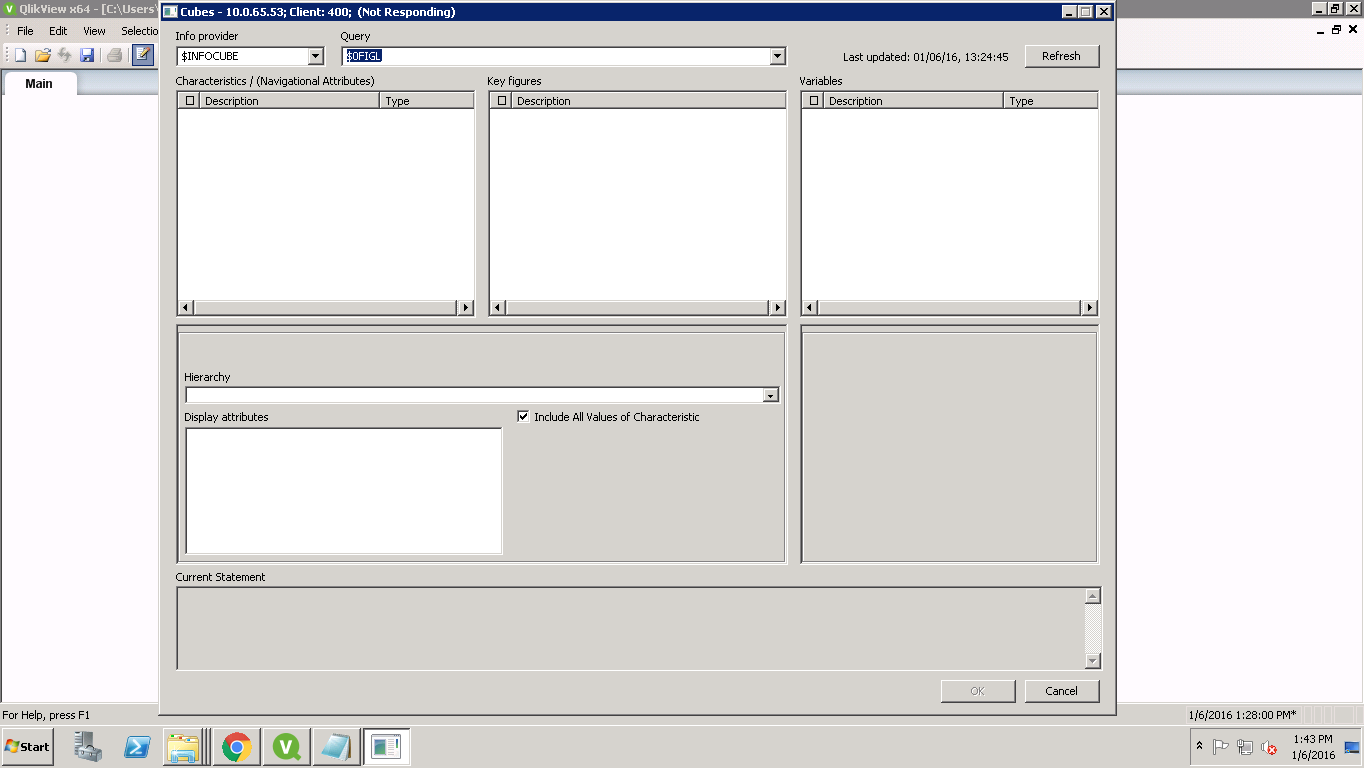The width and height of the screenshot is (1364, 768).
Task: Maximize the Cubes dialog window
Action: [x=1085, y=12]
